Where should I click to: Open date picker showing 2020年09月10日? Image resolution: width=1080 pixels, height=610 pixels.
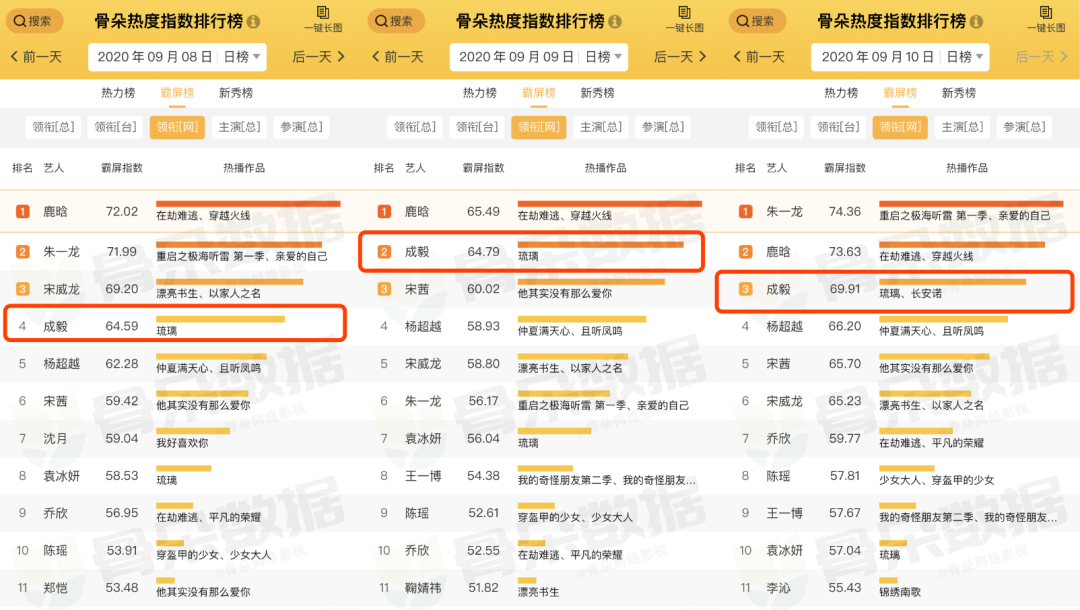(x=878, y=57)
